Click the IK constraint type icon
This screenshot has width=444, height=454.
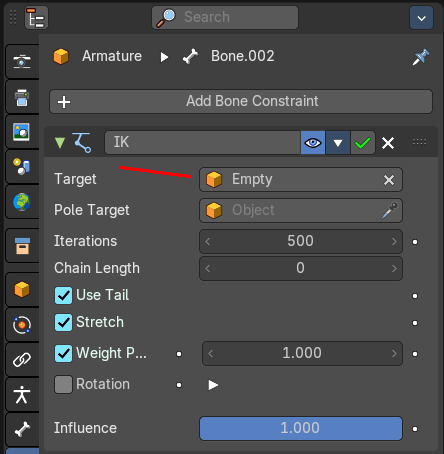tap(82, 143)
